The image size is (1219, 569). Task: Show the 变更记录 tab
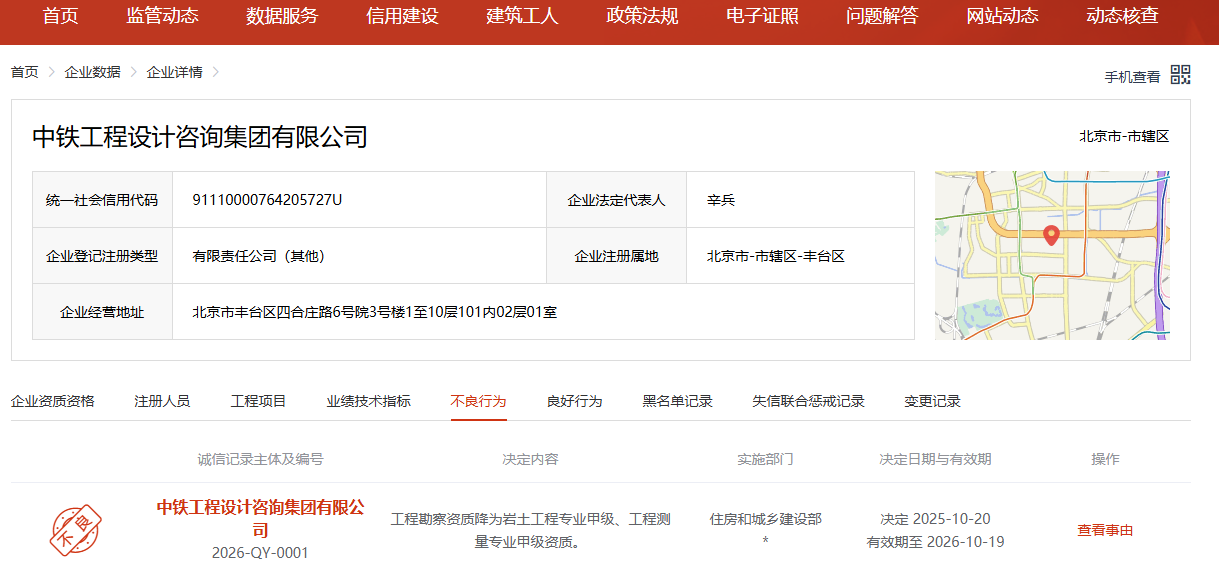coord(932,401)
